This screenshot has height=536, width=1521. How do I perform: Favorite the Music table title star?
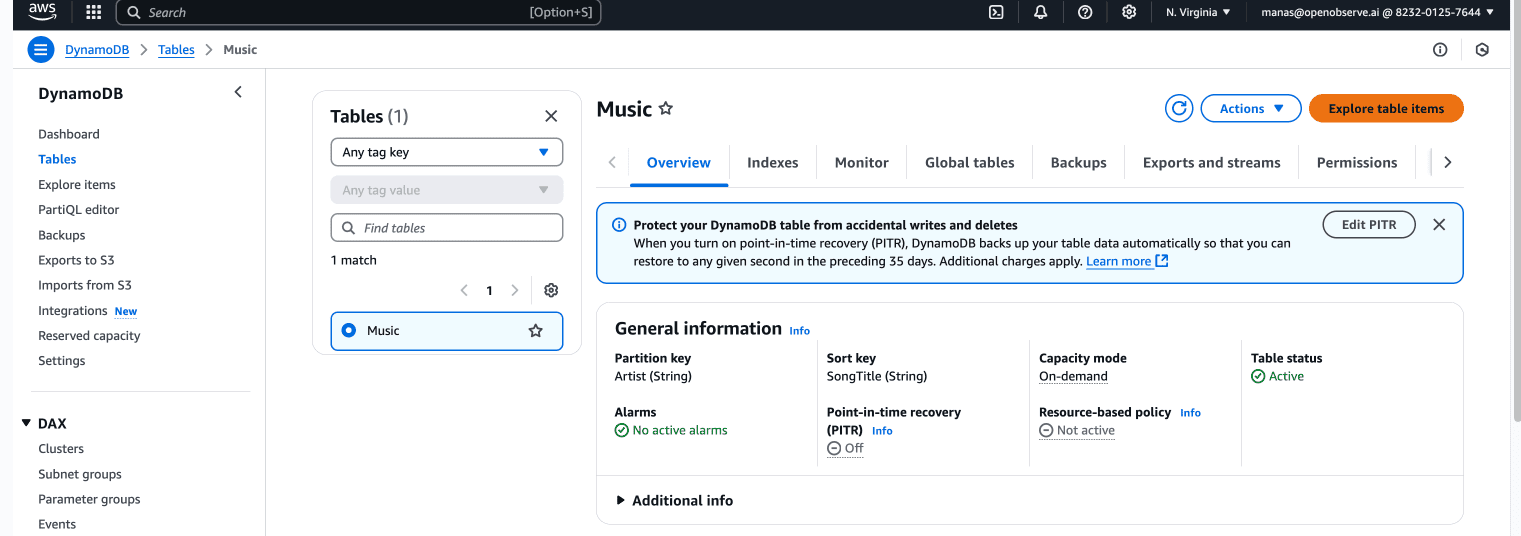(x=666, y=109)
